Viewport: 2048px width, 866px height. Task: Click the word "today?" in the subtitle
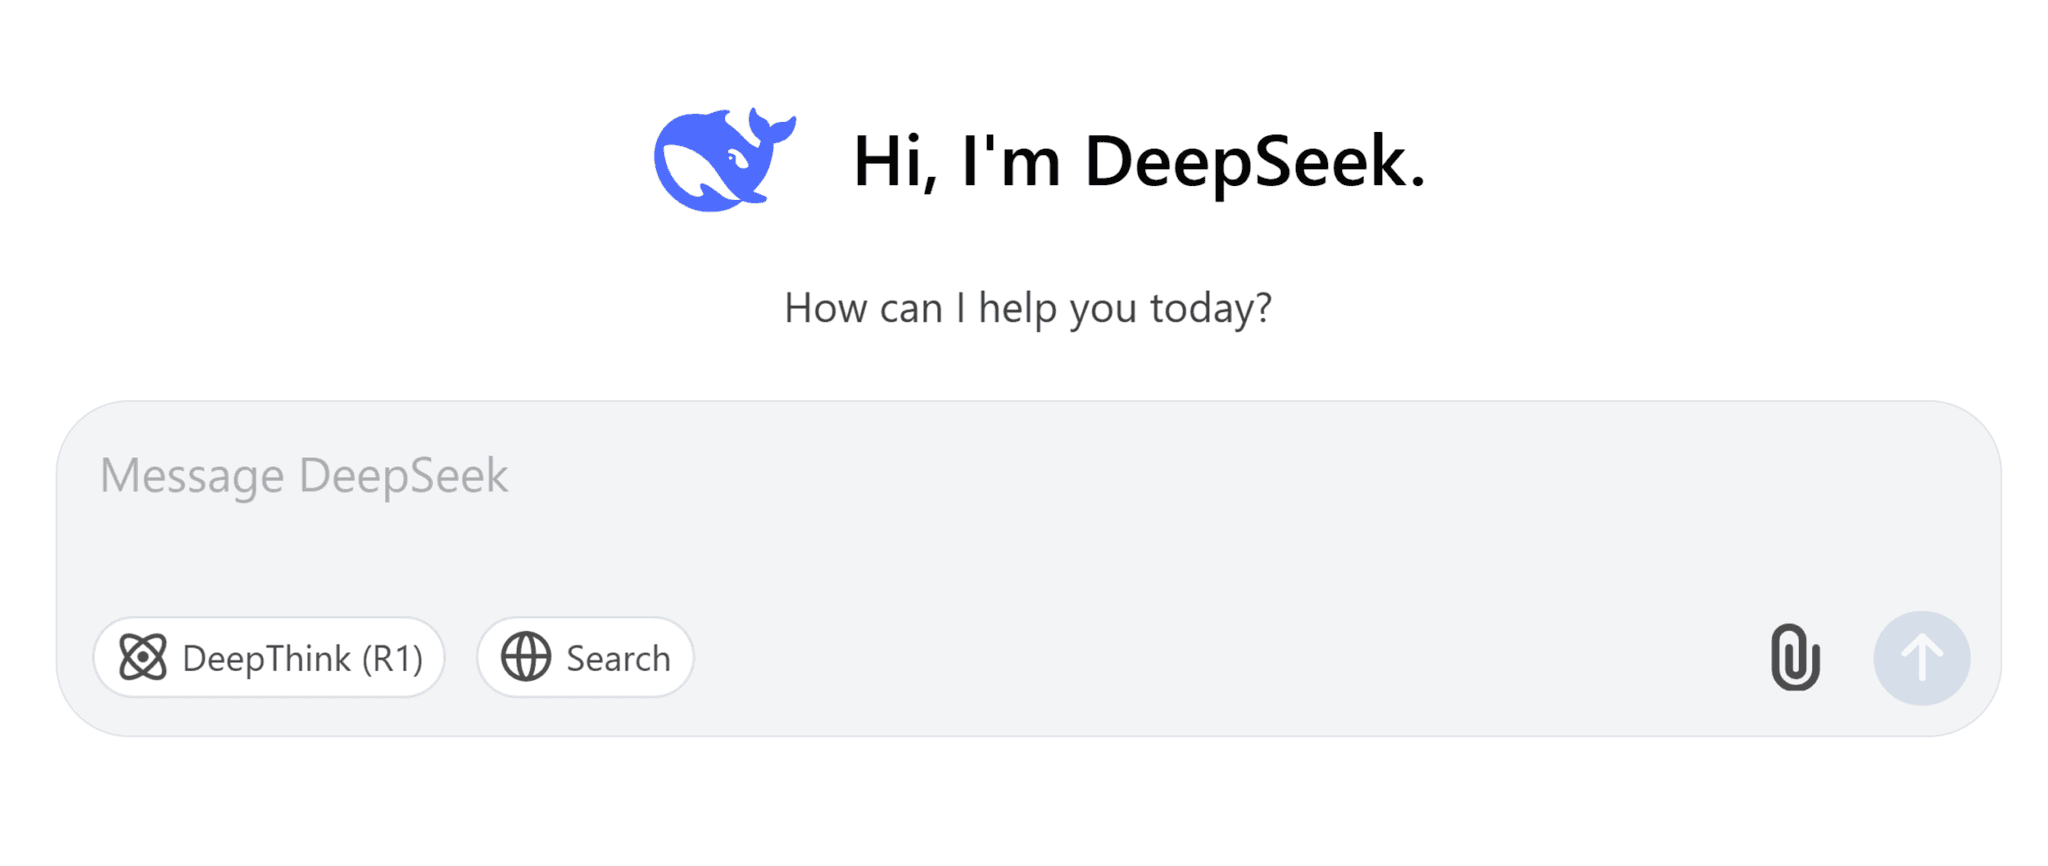pos(1211,308)
